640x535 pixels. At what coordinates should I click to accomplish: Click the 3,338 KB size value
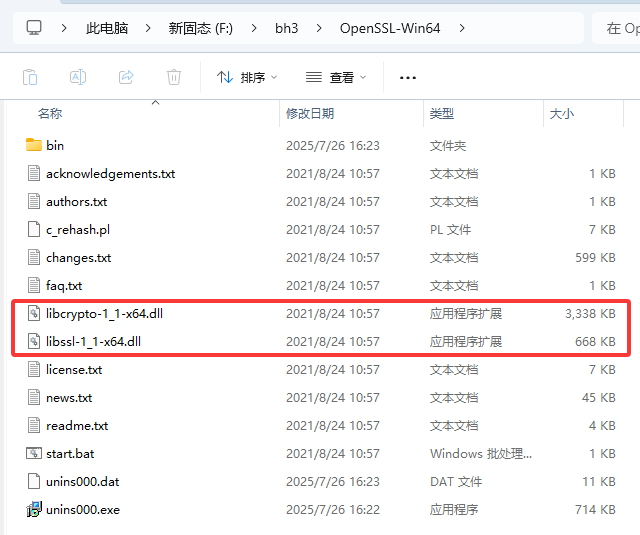(590, 313)
